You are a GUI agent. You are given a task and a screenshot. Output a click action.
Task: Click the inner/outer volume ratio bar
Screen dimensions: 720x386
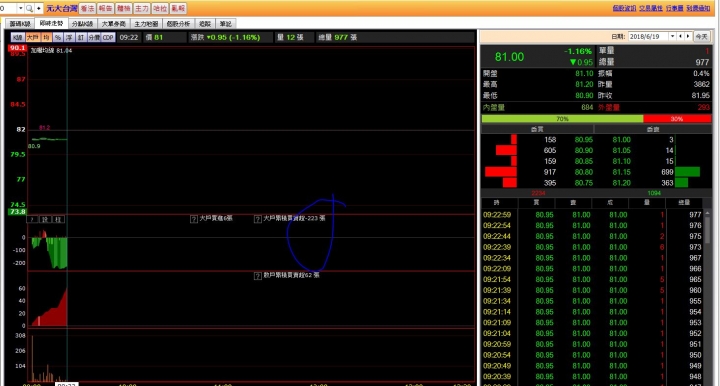click(x=596, y=119)
